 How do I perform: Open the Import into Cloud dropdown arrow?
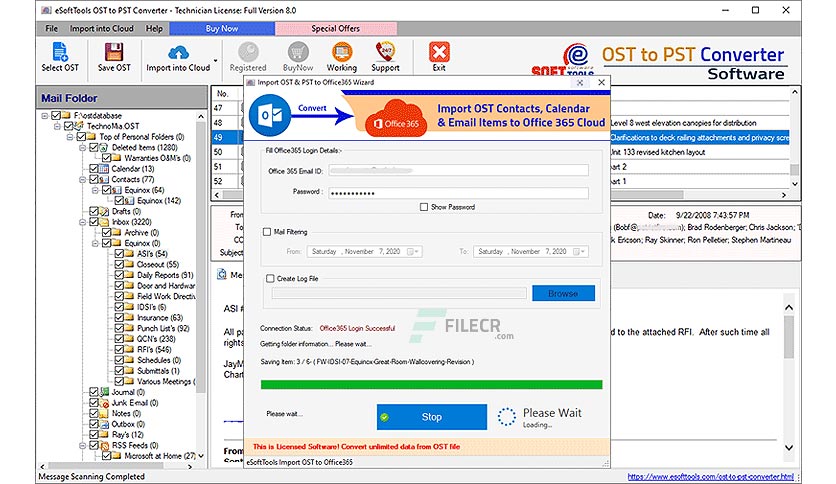215,60
